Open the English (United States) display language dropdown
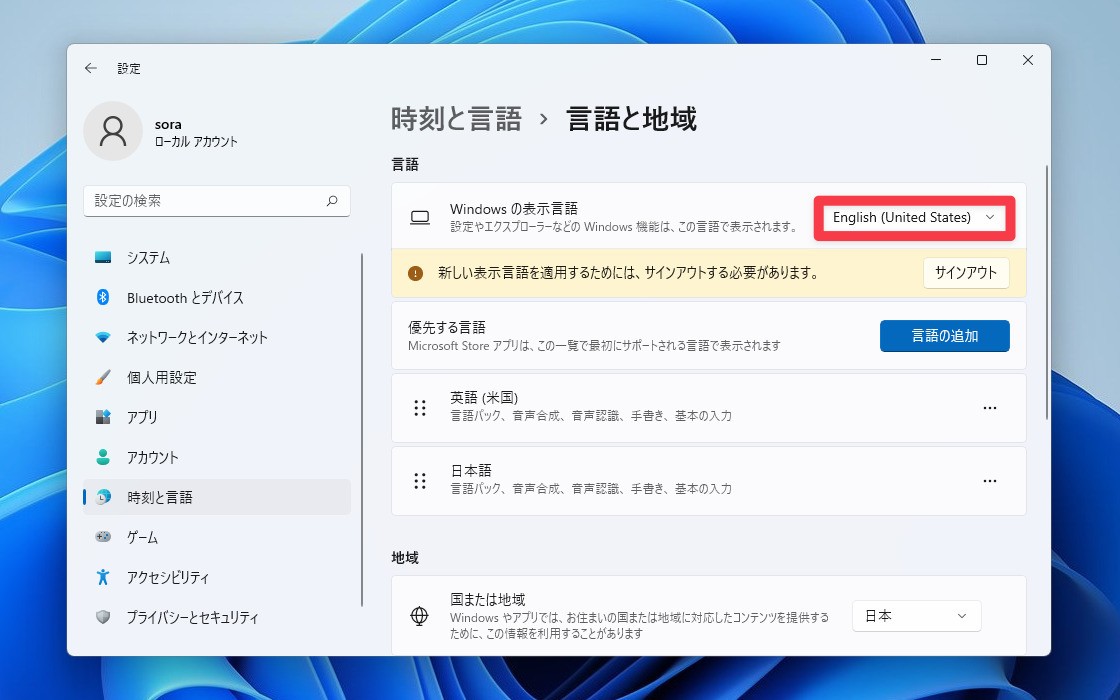Image resolution: width=1120 pixels, height=700 pixels. (x=914, y=217)
